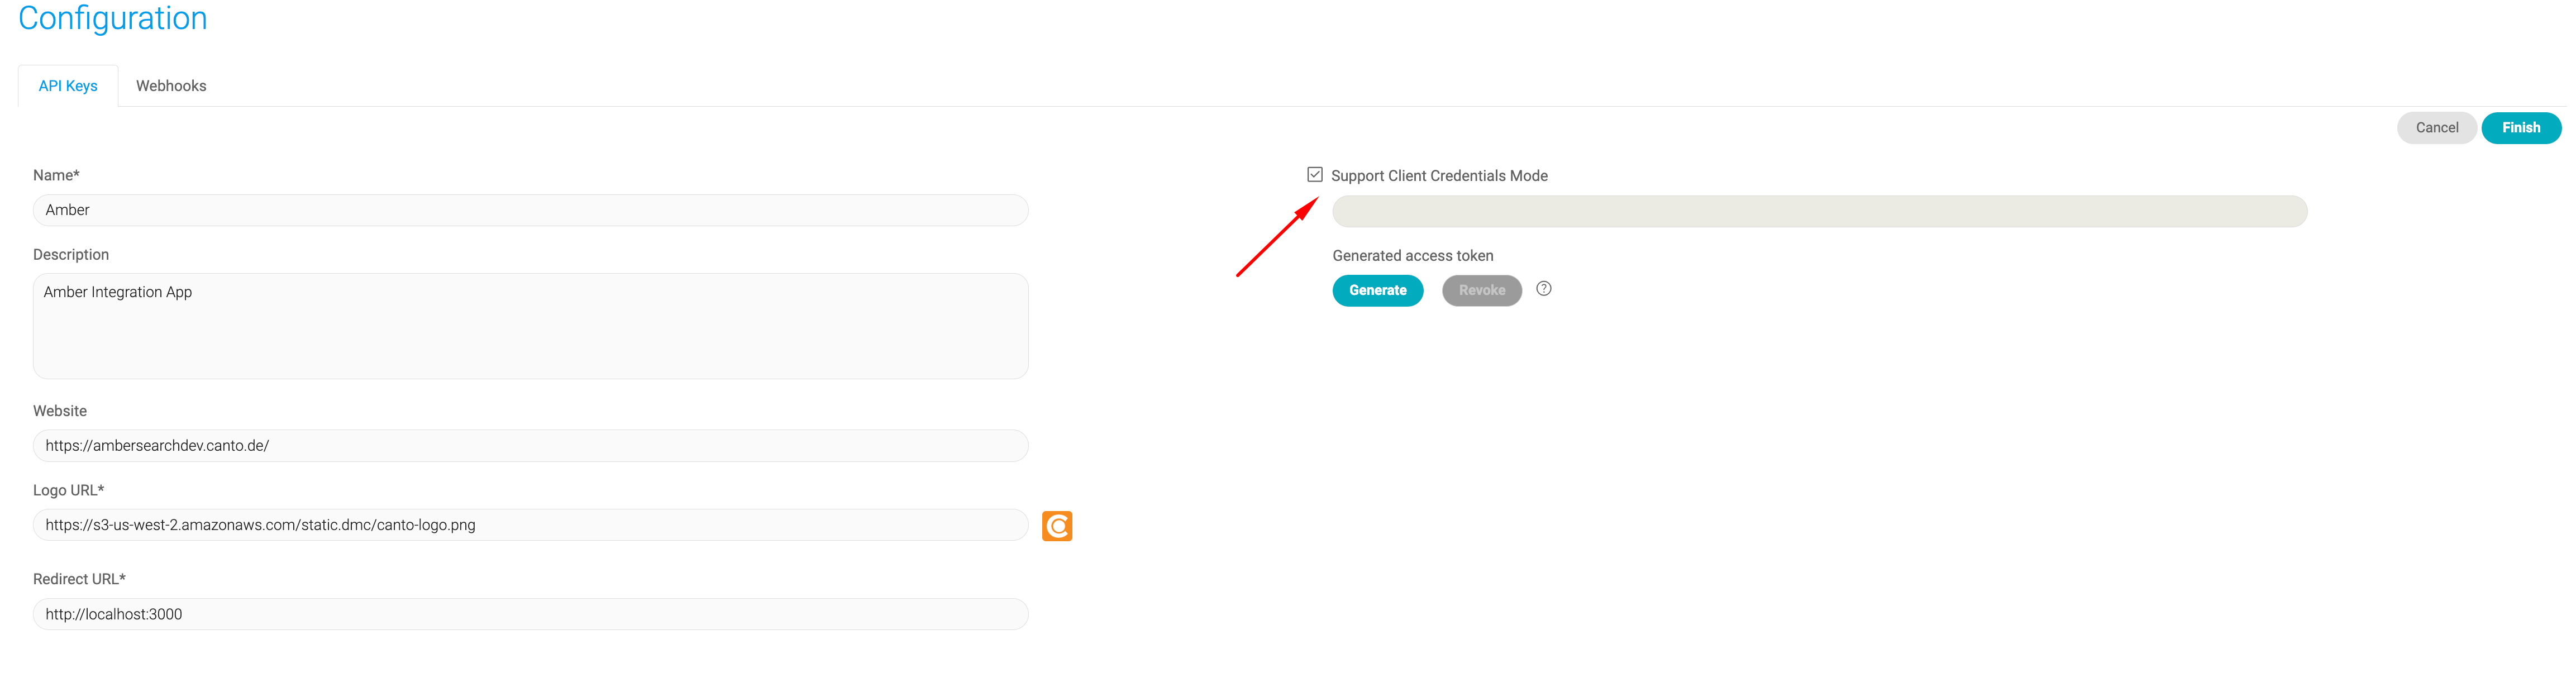This screenshot has width=2576, height=687.
Task: Toggle Support Client Credentials Mode checkbox
Action: [1314, 175]
